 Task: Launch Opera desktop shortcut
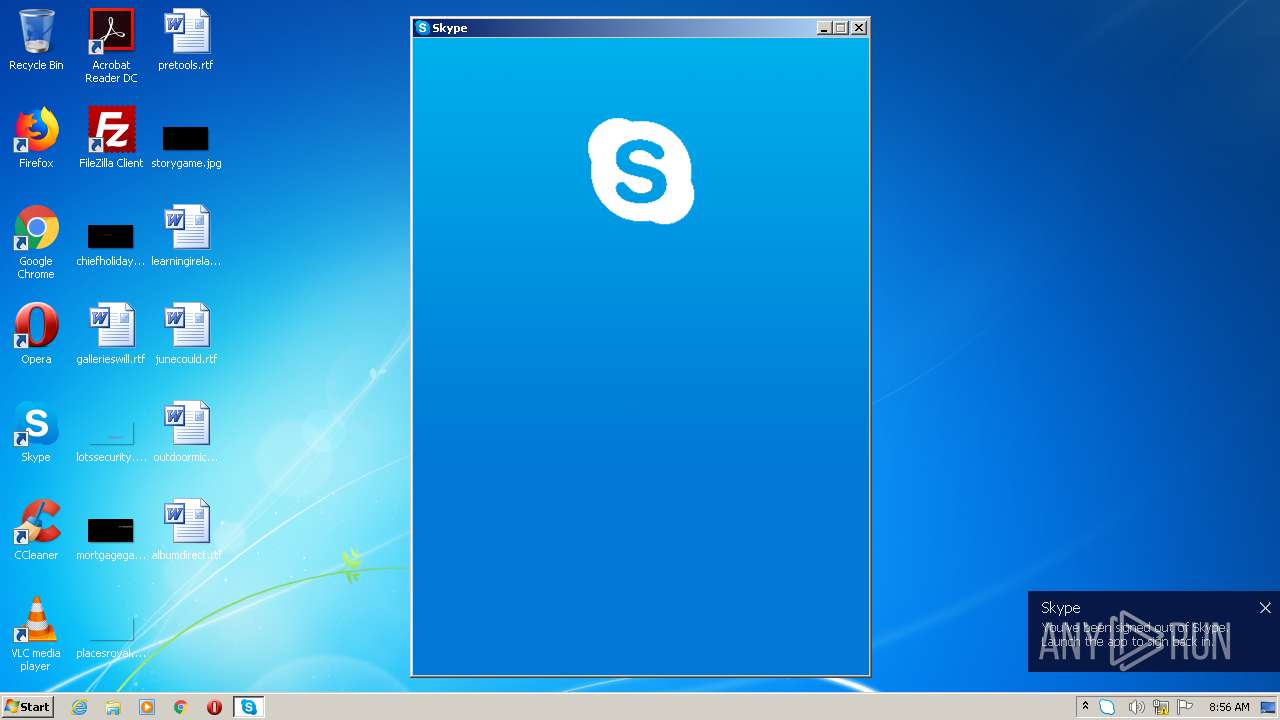[36, 334]
